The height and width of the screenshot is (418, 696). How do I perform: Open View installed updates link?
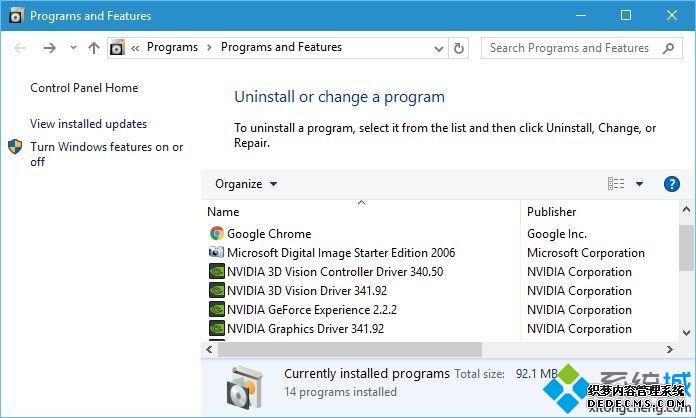tap(88, 124)
